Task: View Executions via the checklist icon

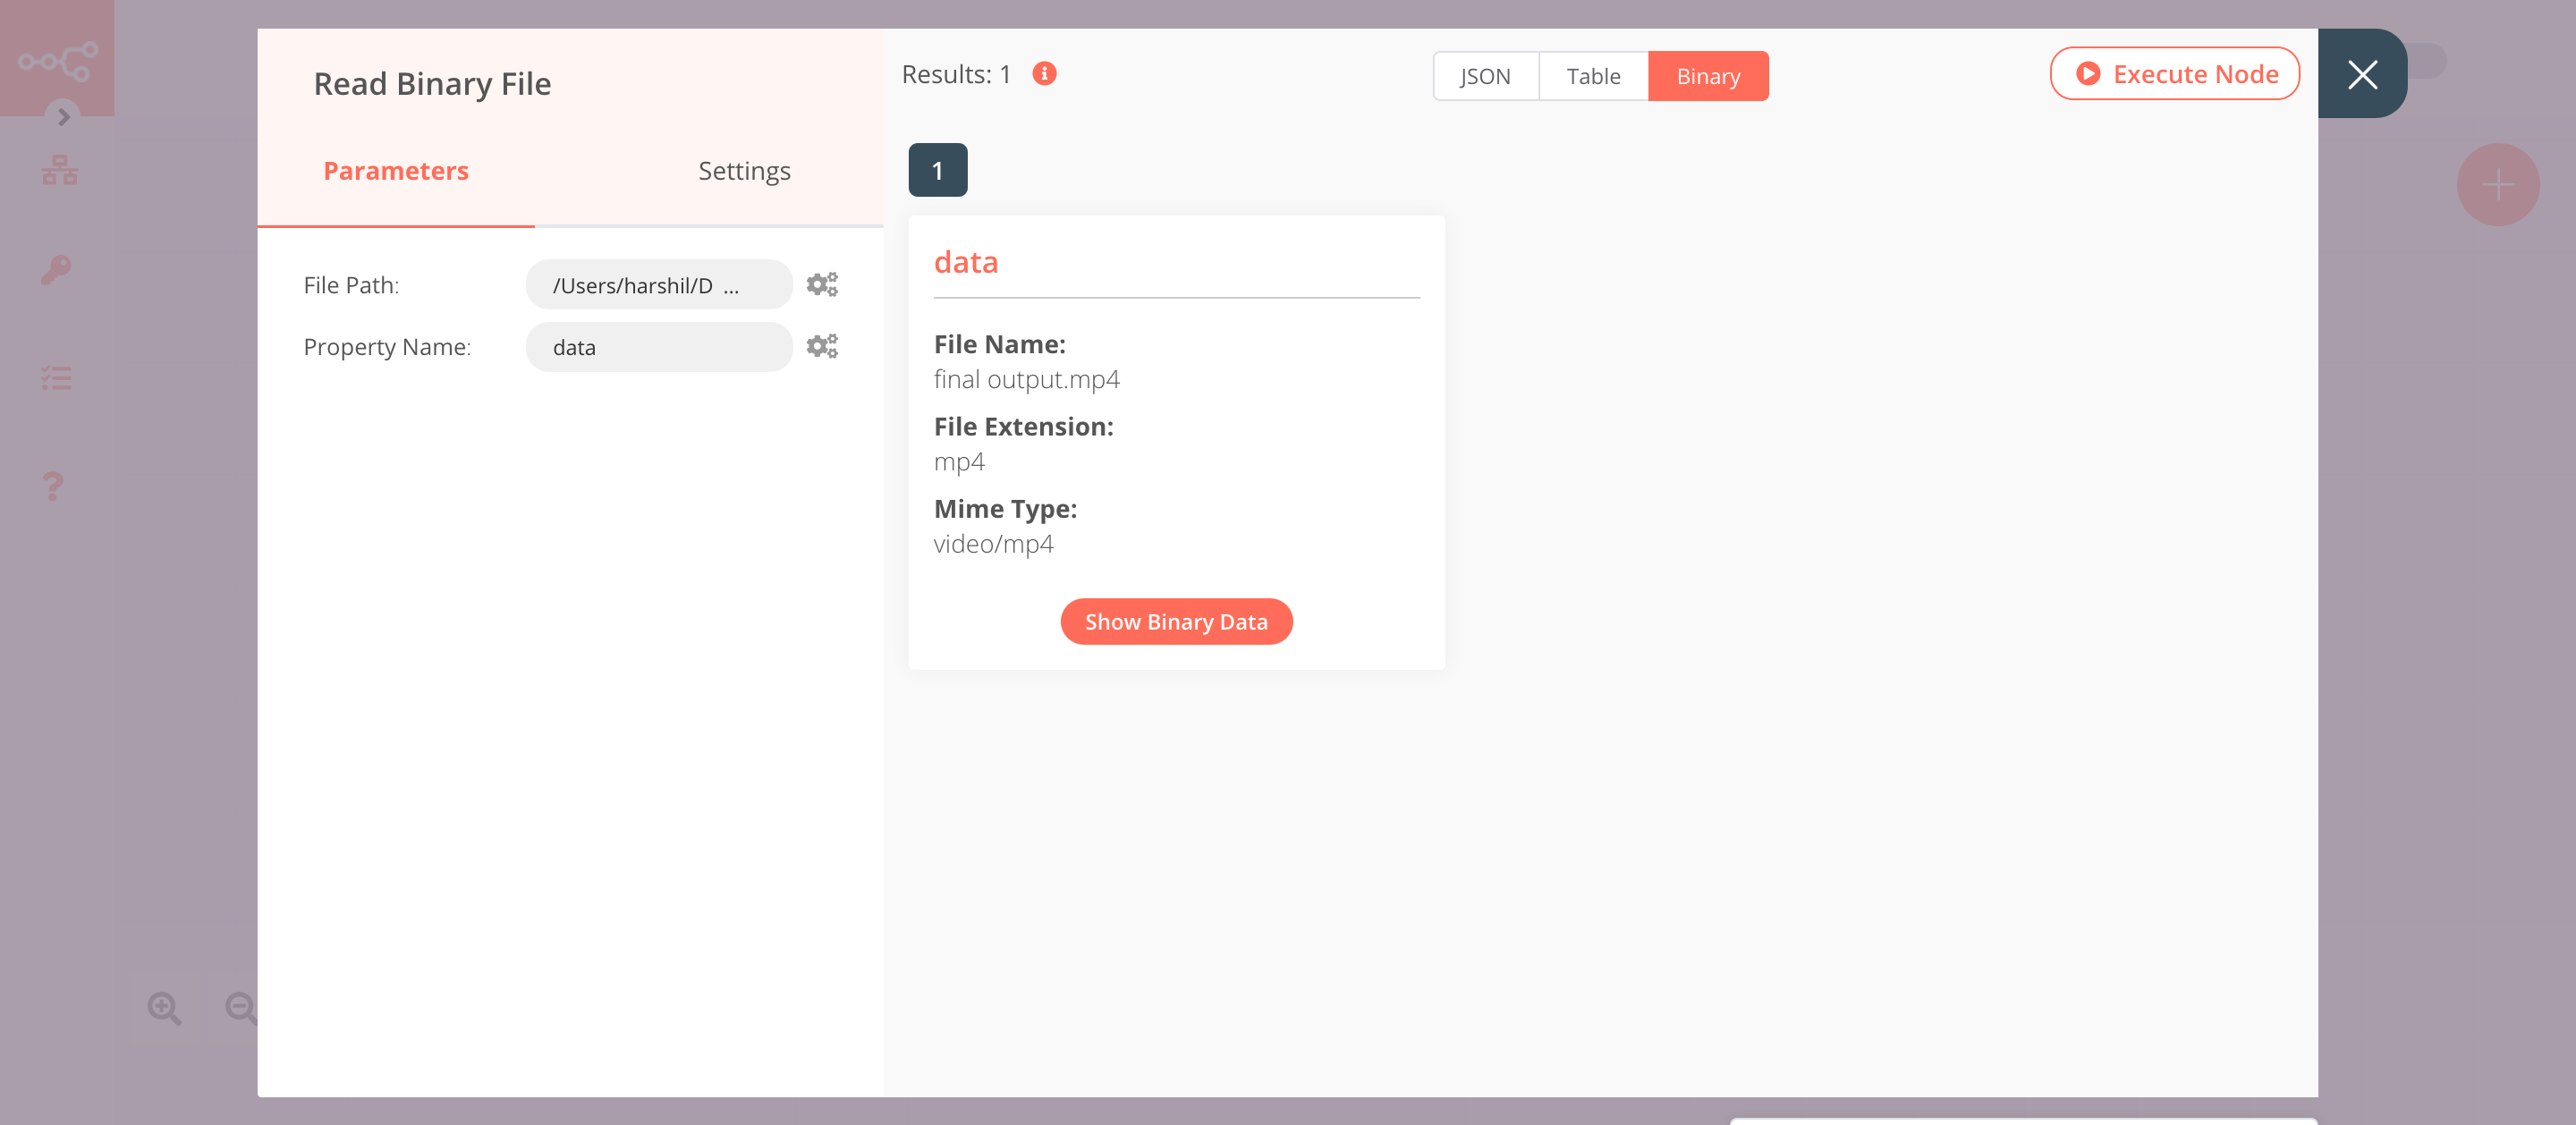Action: click(x=56, y=377)
